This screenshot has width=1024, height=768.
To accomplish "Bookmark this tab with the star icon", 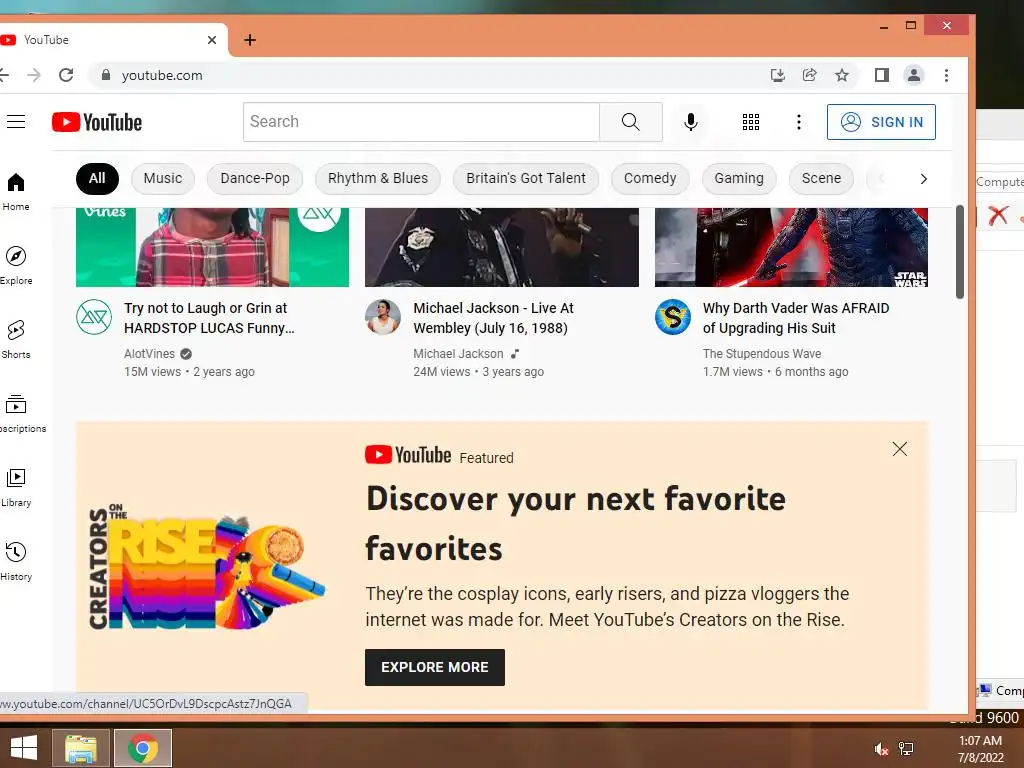I will click(x=842, y=75).
